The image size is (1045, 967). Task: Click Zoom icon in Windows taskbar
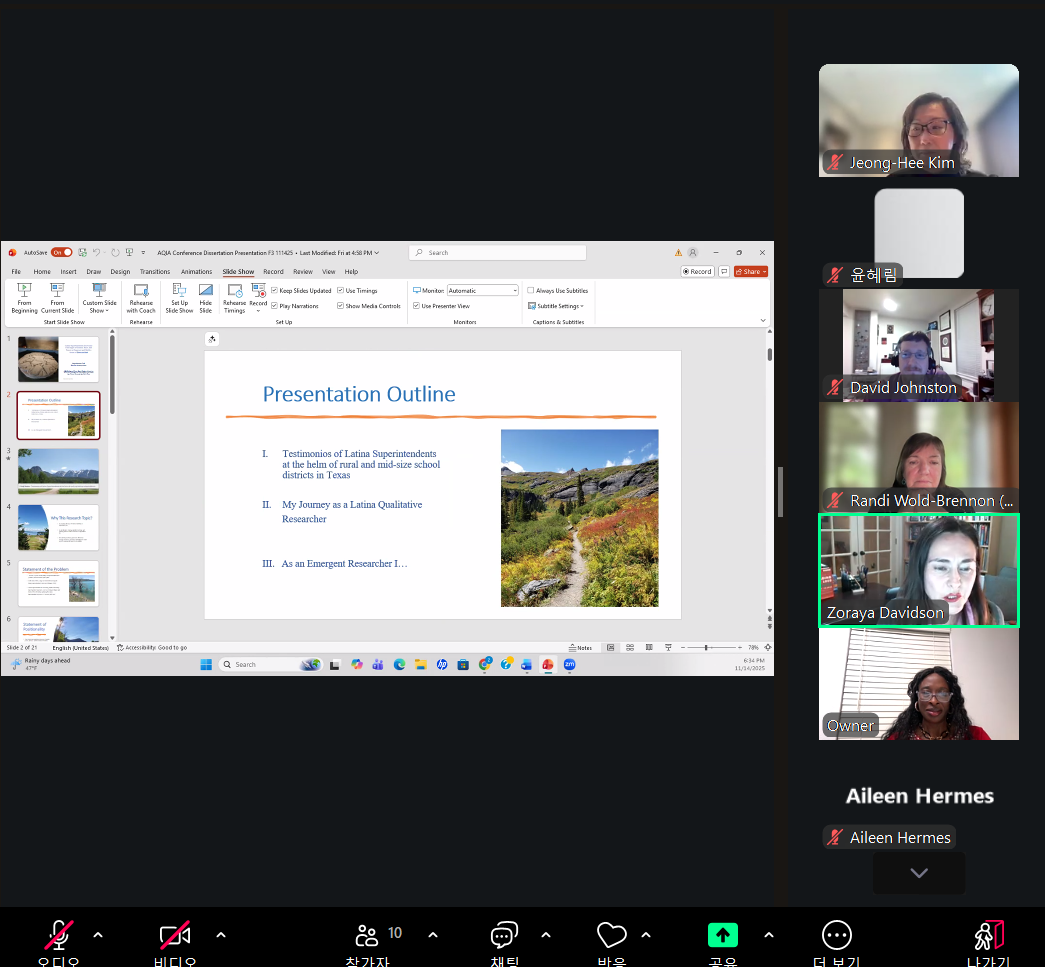[x=569, y=664]
